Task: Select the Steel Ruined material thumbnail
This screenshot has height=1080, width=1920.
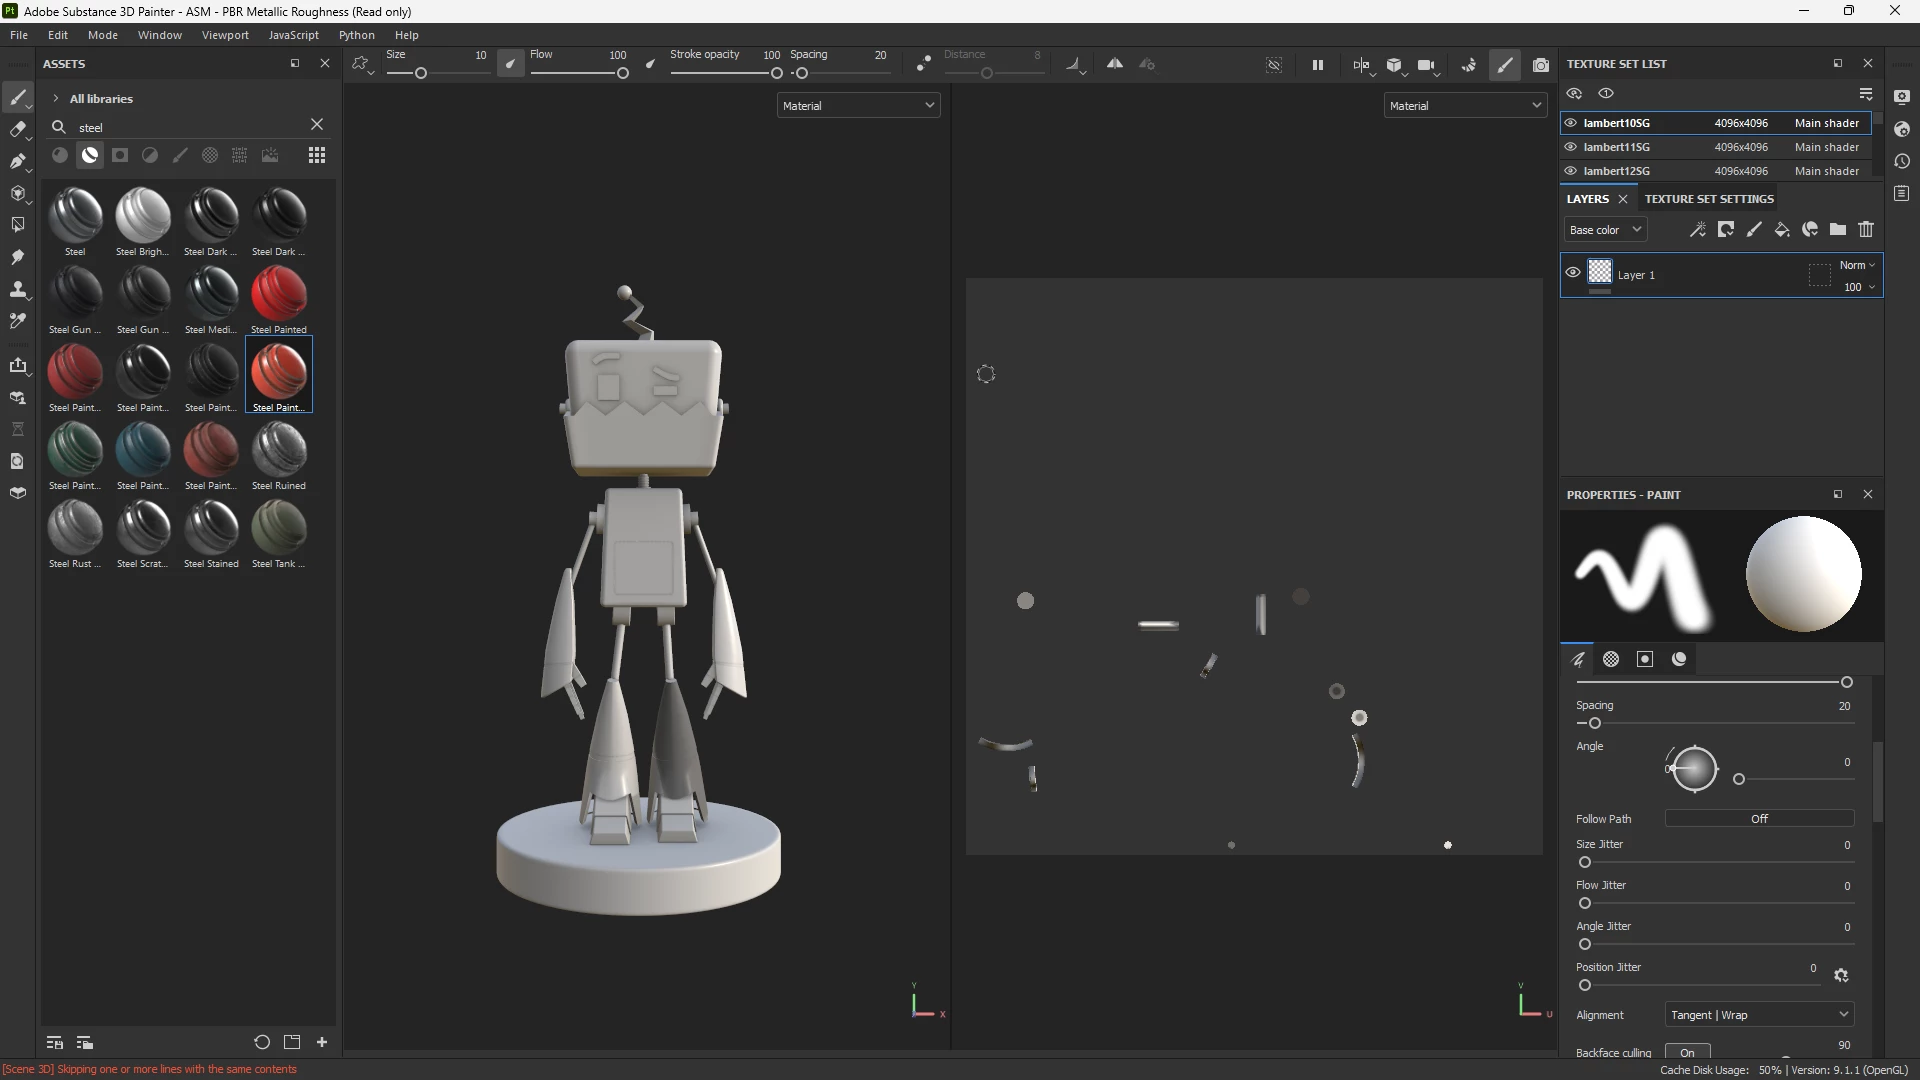Action: [x=279, y=452]
